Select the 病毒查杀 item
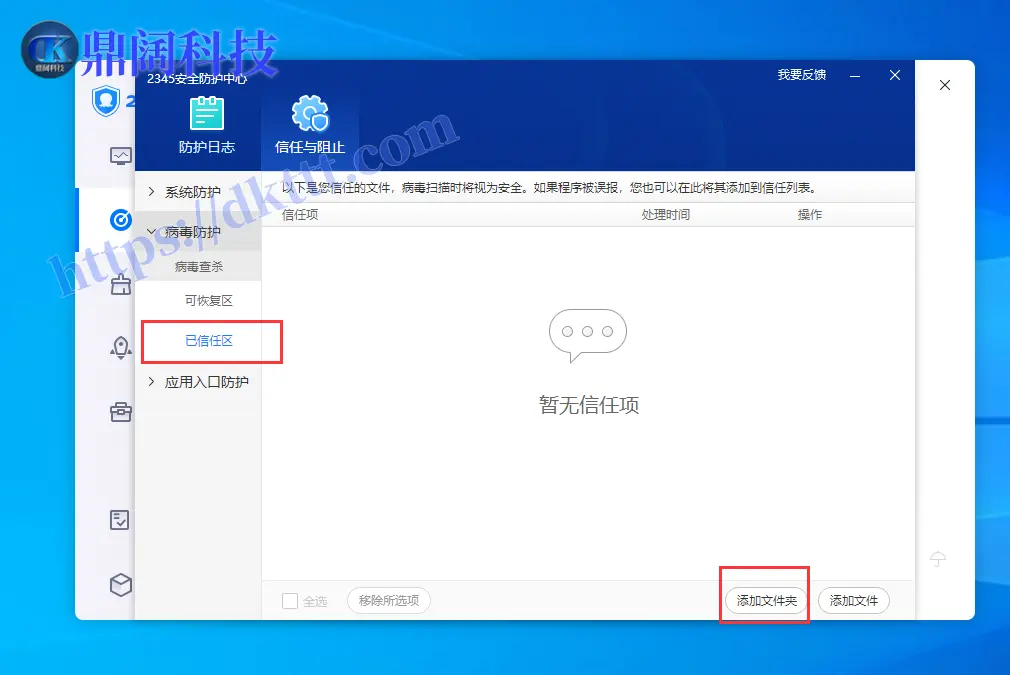Viewport: 1010px width, 675px height. pyautogui.click(x=199, y=267)
